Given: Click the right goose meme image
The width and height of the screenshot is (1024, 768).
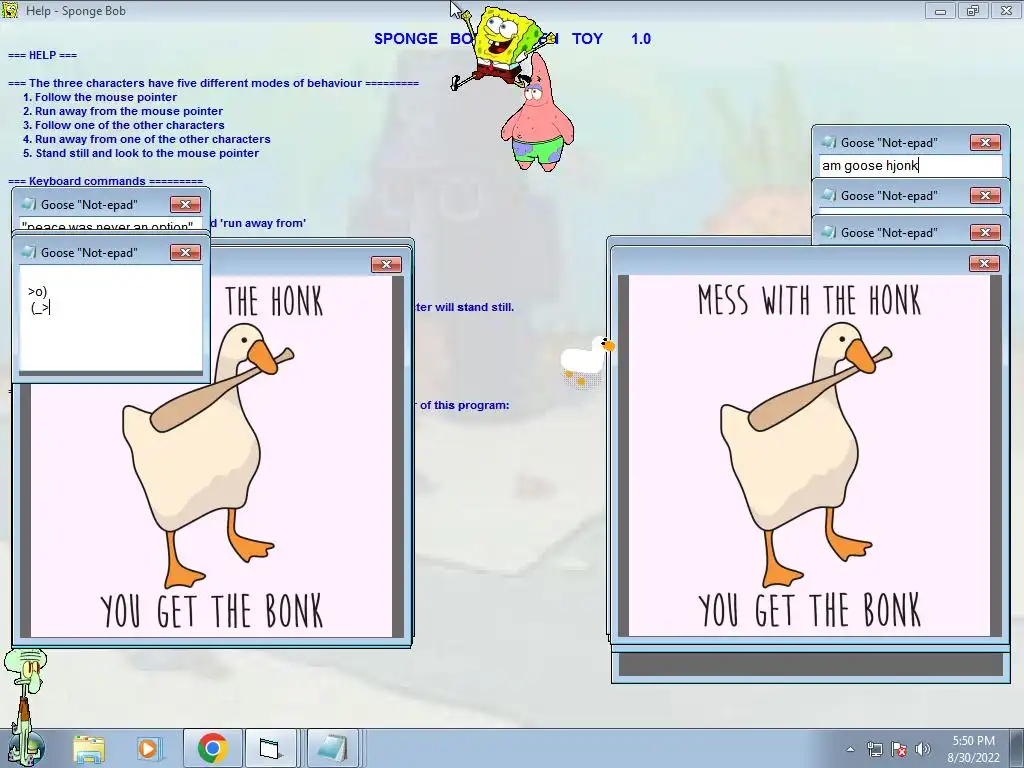Looking at the screenshot, I should pyautogui.click(x=809, y=455).
